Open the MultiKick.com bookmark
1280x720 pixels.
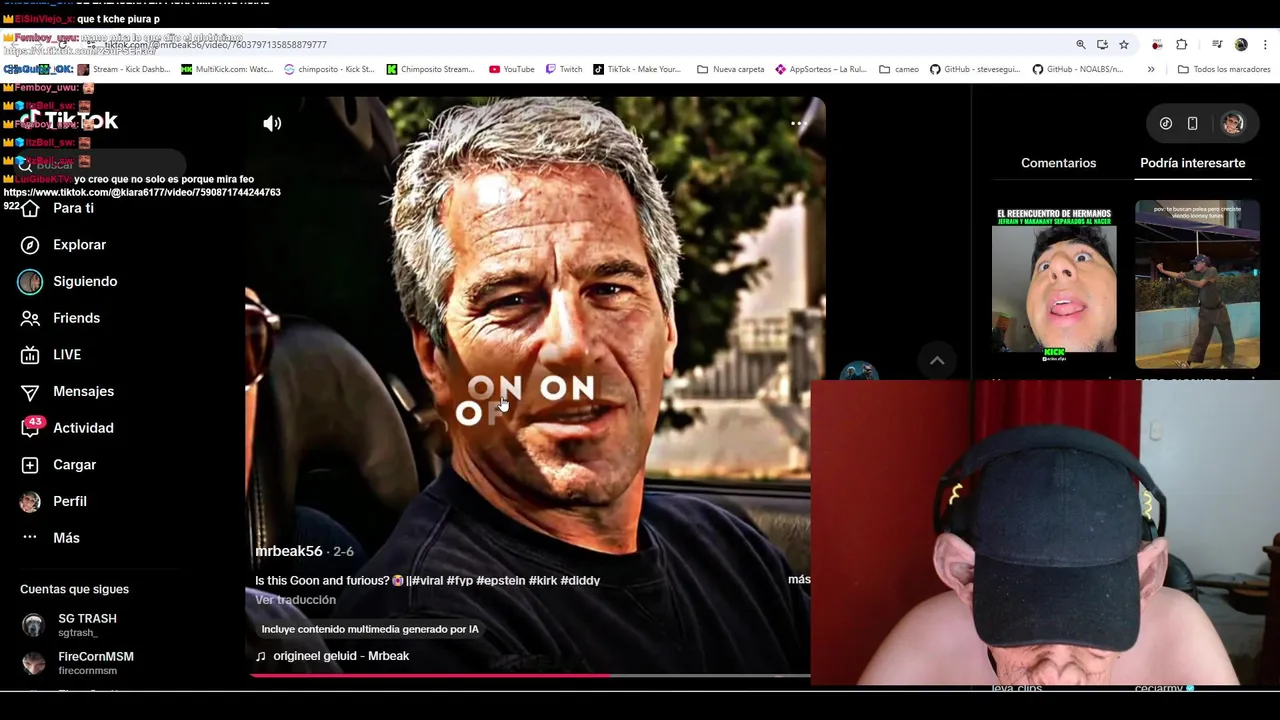point(227,69)
